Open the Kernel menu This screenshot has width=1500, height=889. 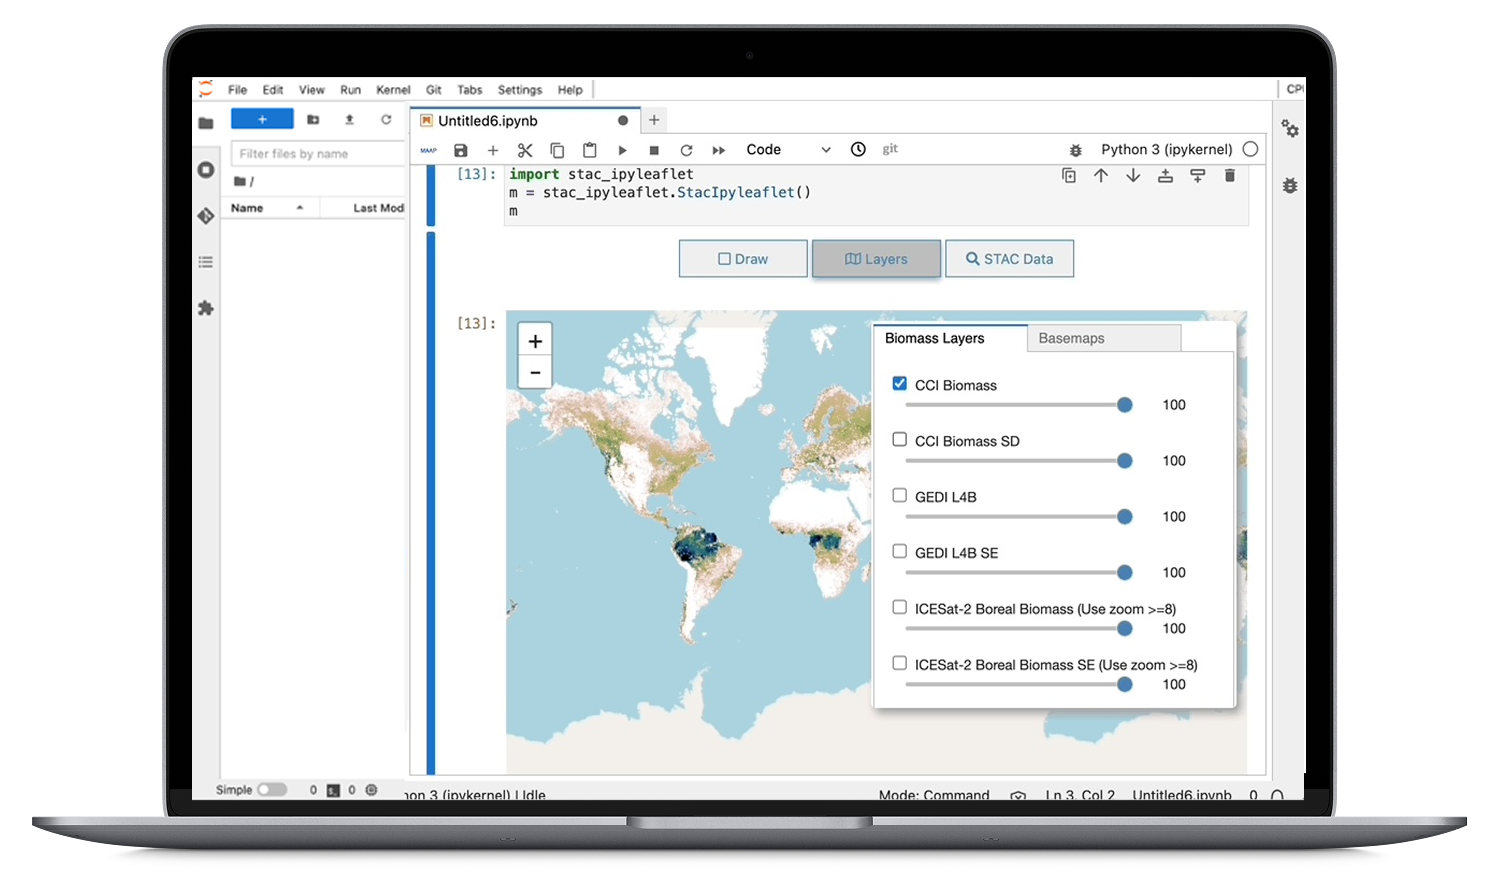point(393,90)
